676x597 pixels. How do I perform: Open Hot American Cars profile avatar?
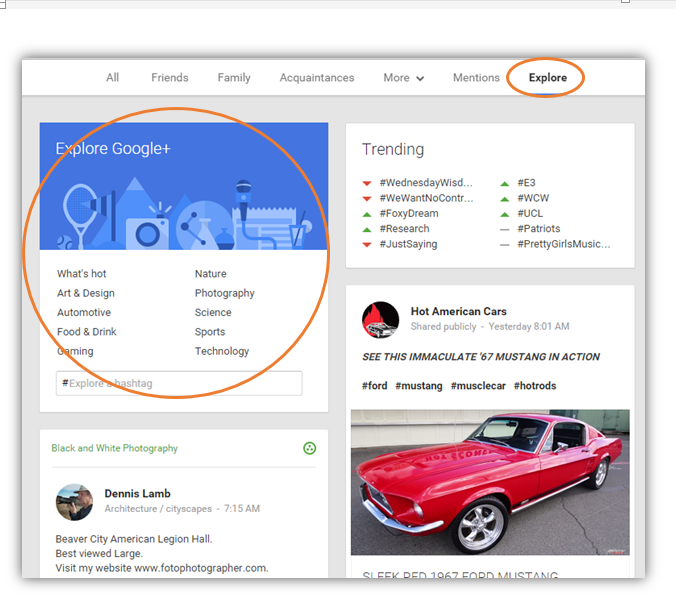tap(380, 319)
